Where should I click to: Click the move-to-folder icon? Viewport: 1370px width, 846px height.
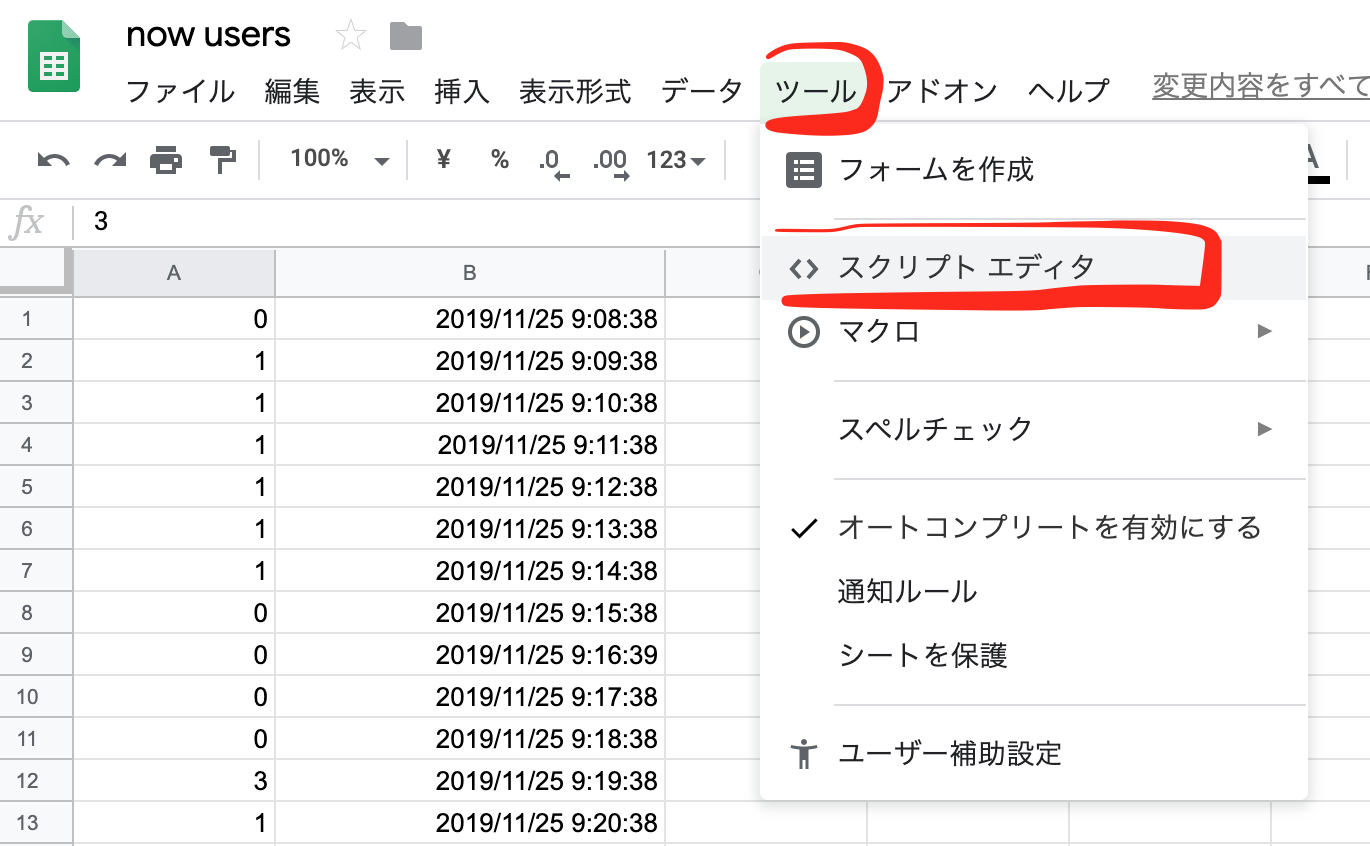406,37
